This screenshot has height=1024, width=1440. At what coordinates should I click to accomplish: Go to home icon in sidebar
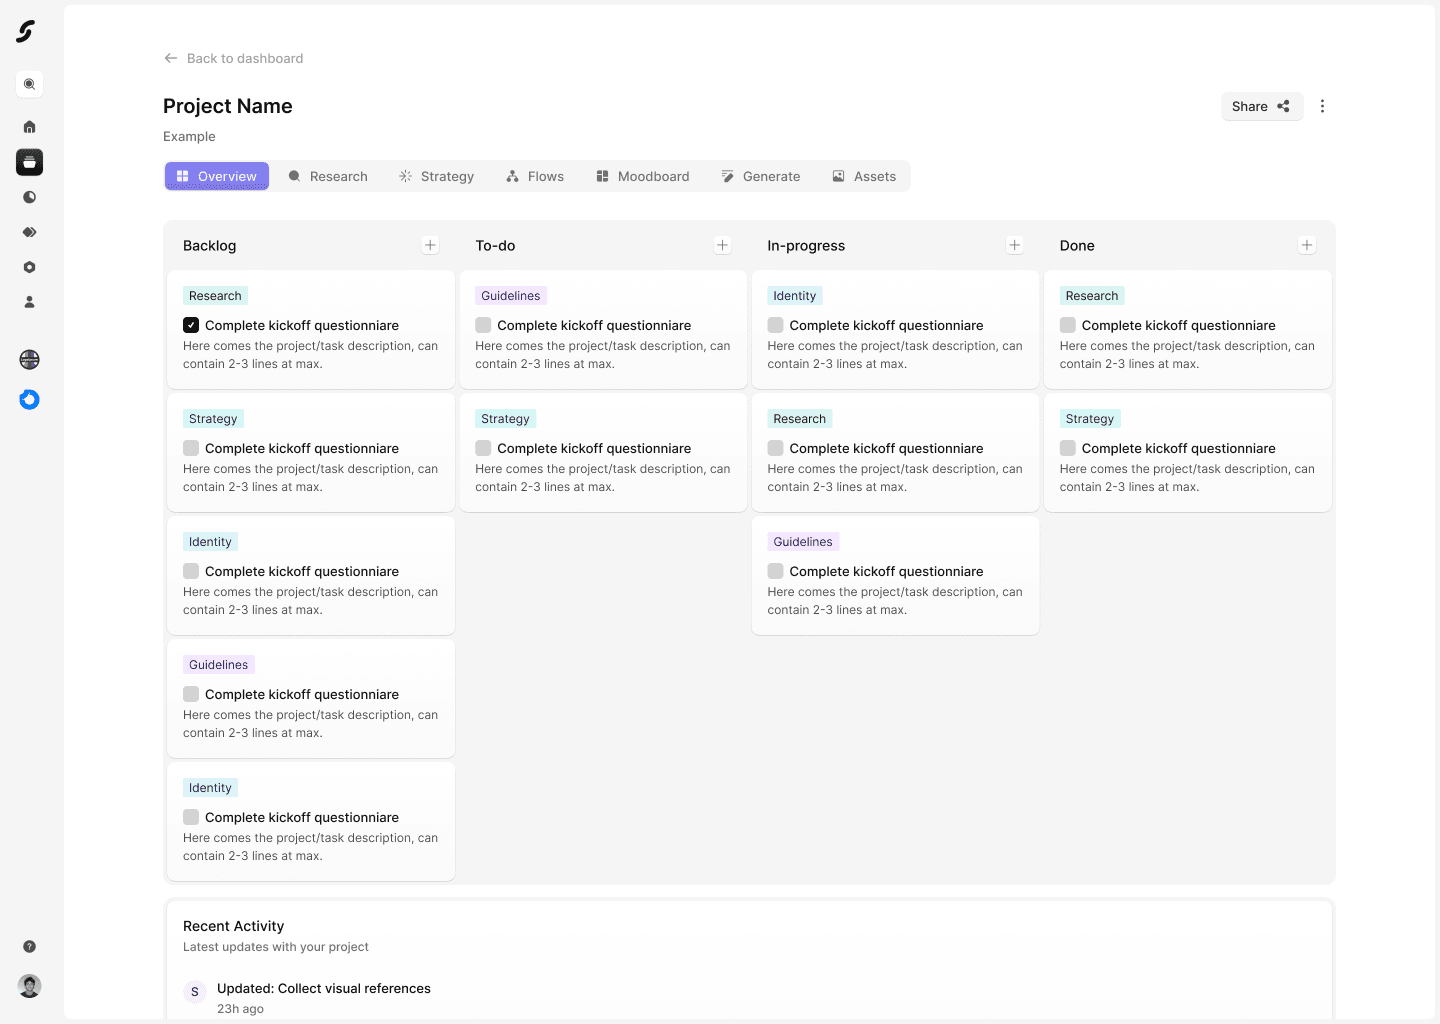coord(29,127)
